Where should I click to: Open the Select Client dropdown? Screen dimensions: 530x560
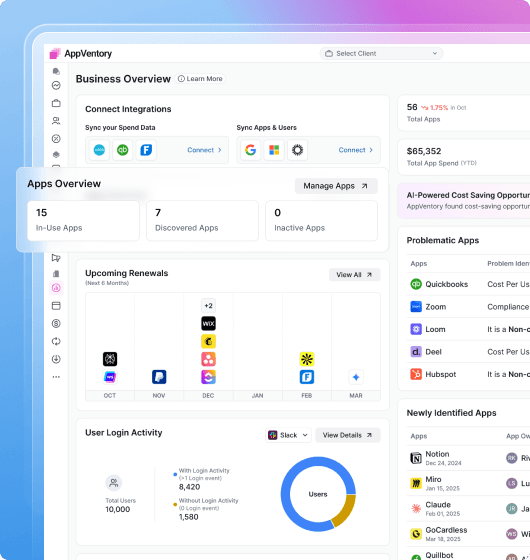click(x=381, y=54)
